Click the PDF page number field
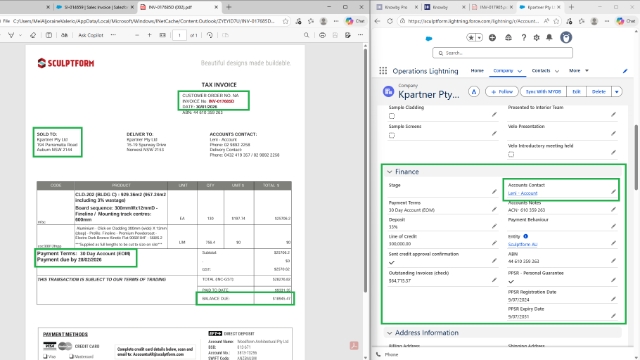Screen dimensions: 640x360 [179, 35]
